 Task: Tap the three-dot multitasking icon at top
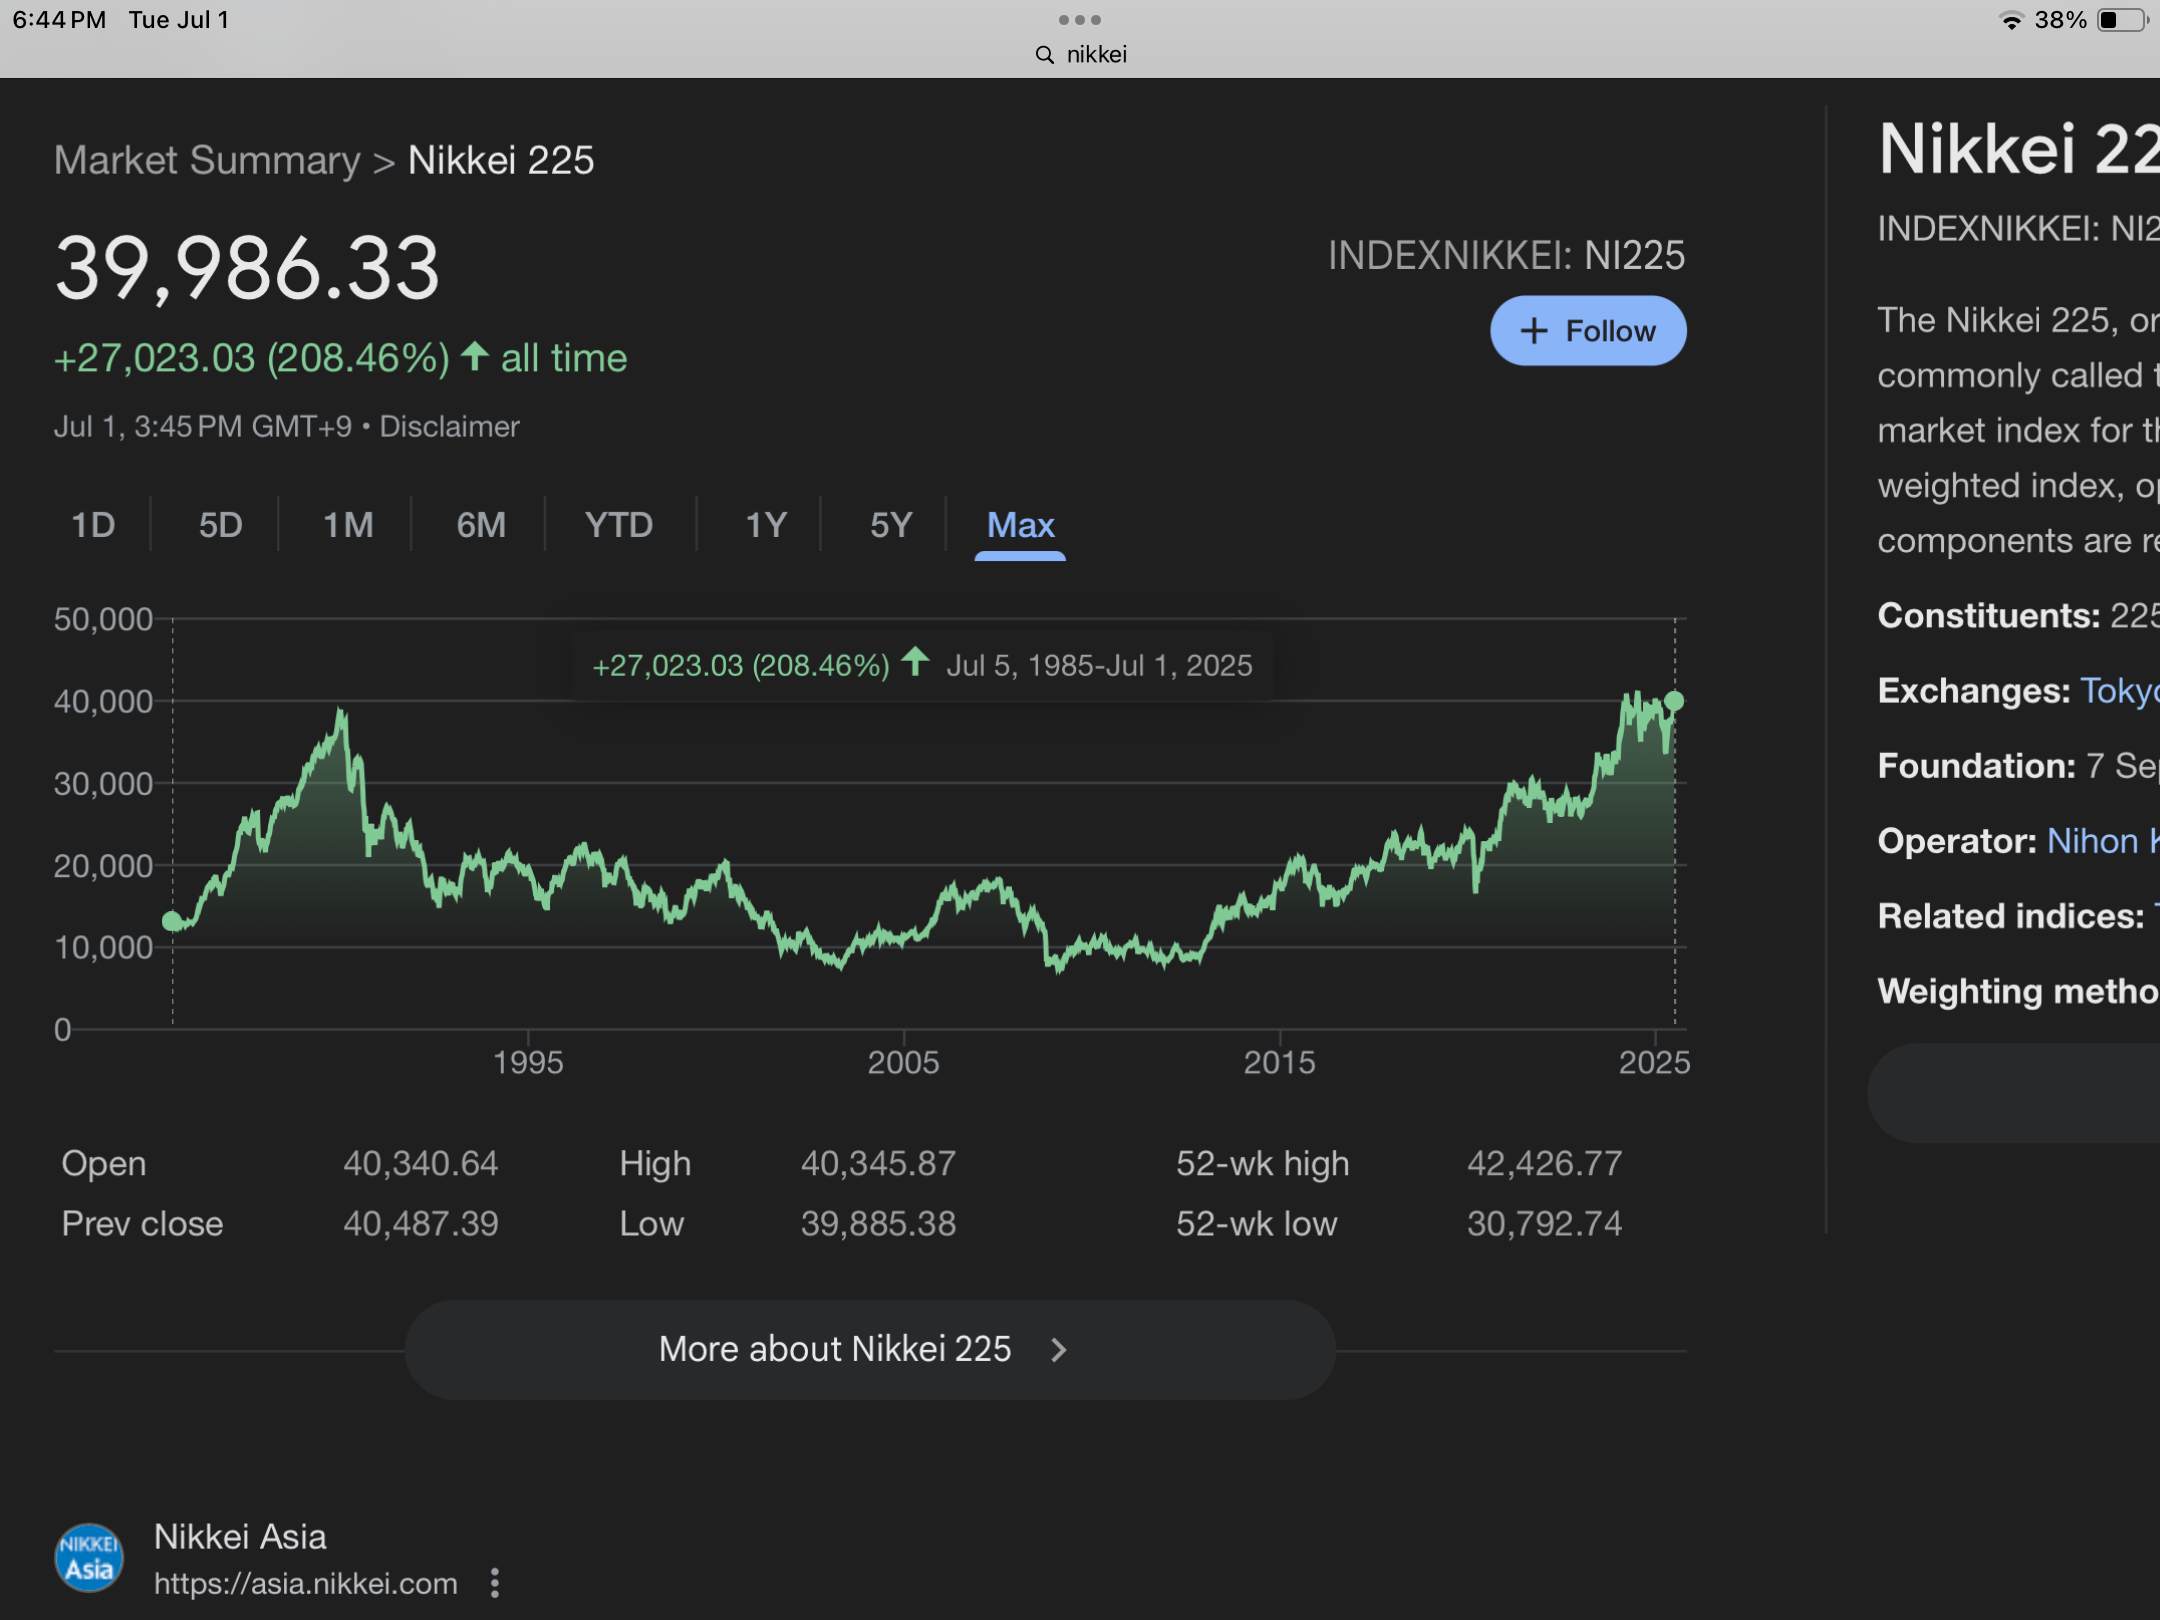coord(1079,20)
